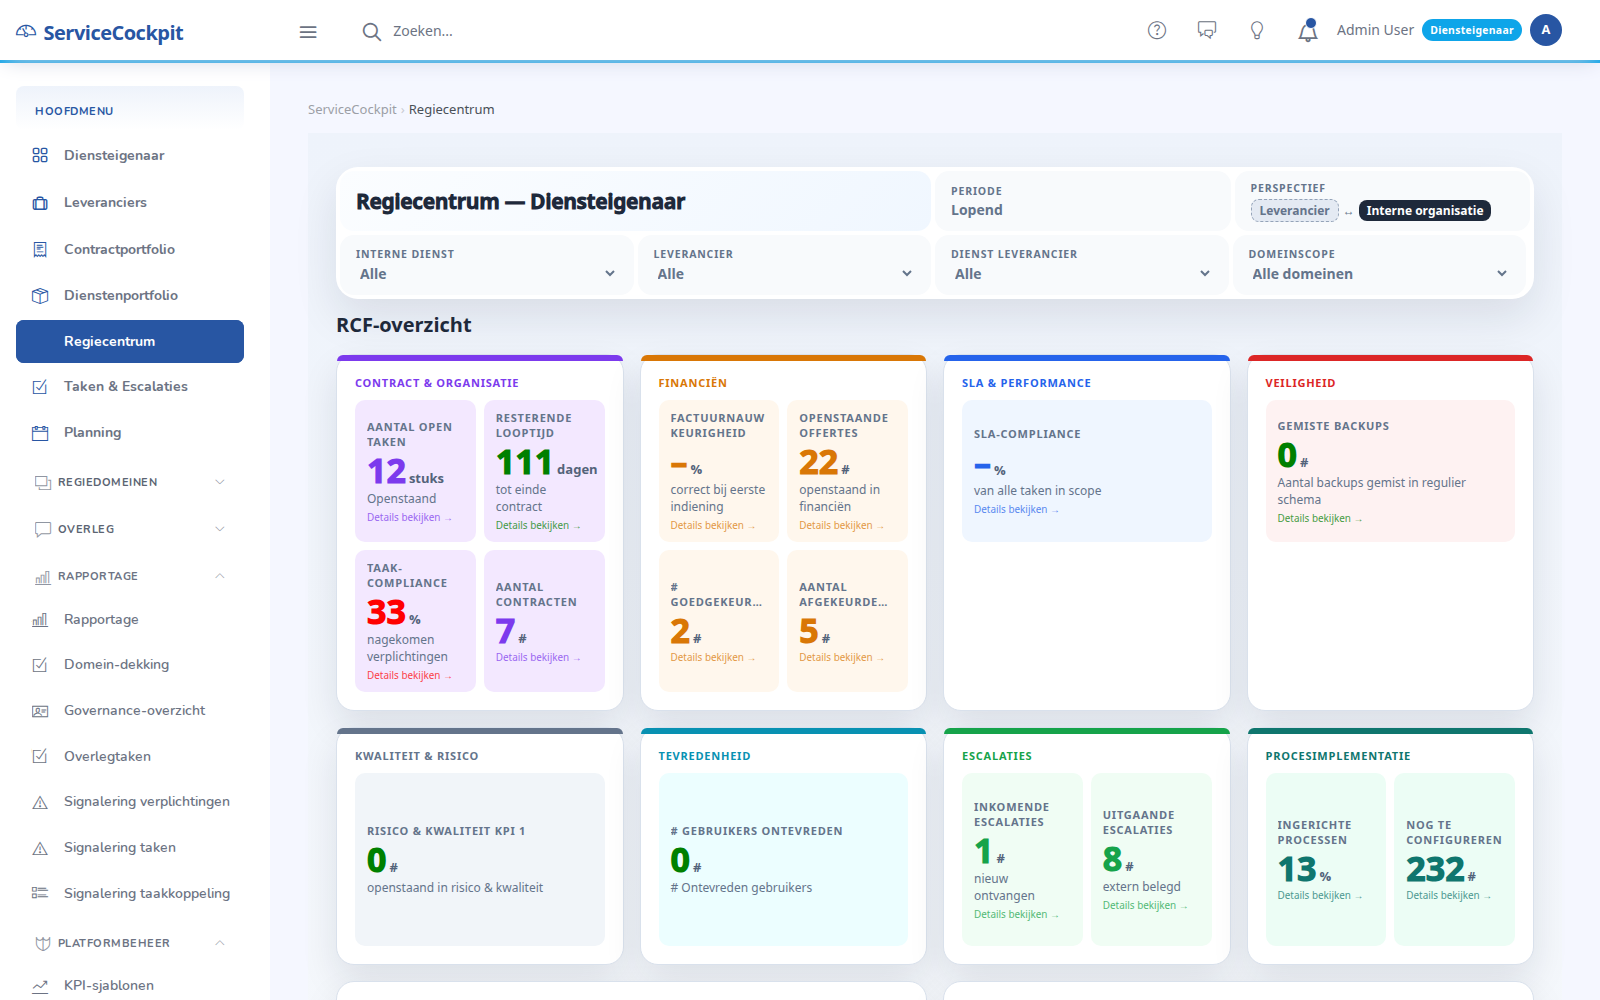Go to Contractportfolio
The width and height of the screenshot is (1600, 1000).
click(130, 249)
